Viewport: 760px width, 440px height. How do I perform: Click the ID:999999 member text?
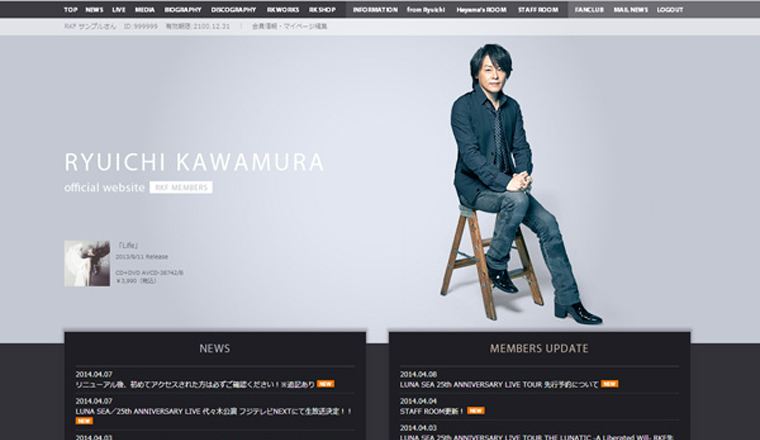pos(141,27)
